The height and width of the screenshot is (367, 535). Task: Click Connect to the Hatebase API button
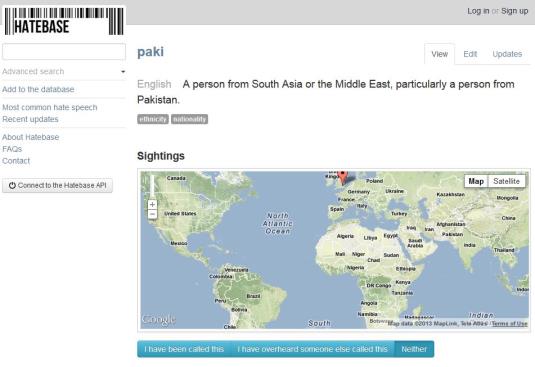(x=57, y=185)
